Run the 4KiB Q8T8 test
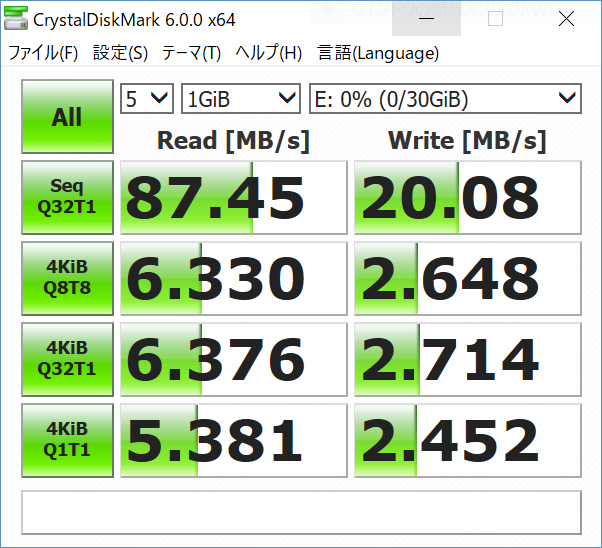 click(67, 278)
